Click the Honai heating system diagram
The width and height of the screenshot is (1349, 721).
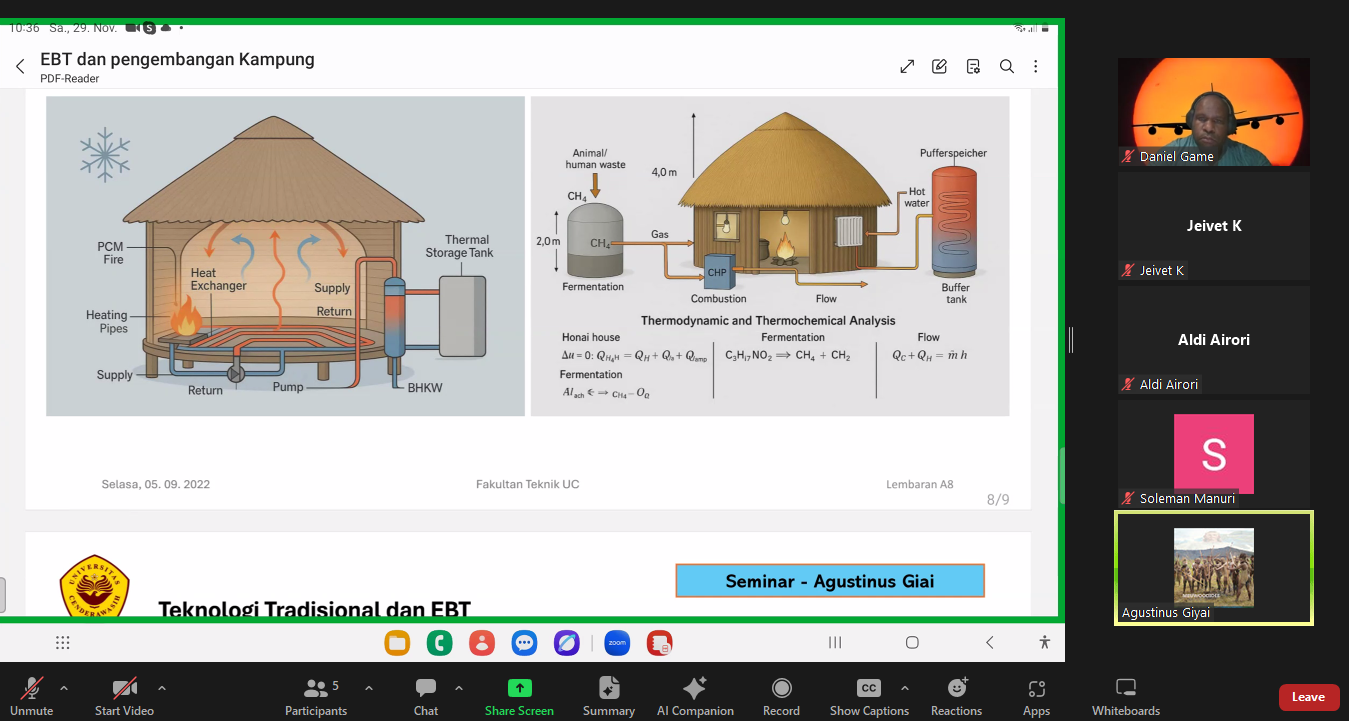tap(285, 256)
